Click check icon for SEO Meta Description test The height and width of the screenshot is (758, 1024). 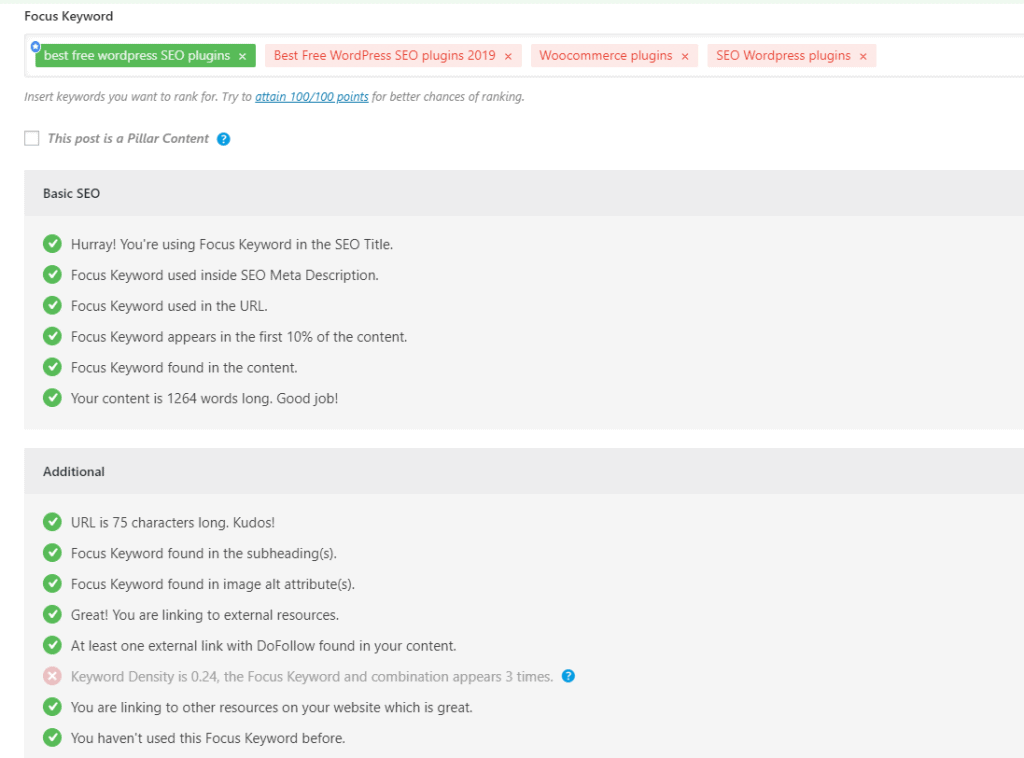click(52, 275)
